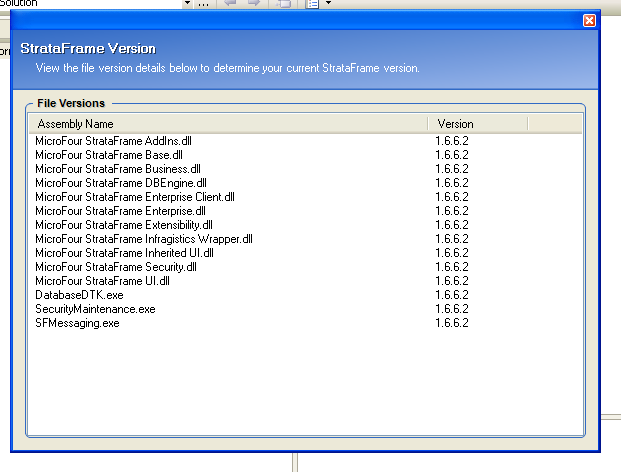The image size is (621, 472).
Task: Select the SecurityMaintenance.exe list item
Action: [x=95, y=310]
